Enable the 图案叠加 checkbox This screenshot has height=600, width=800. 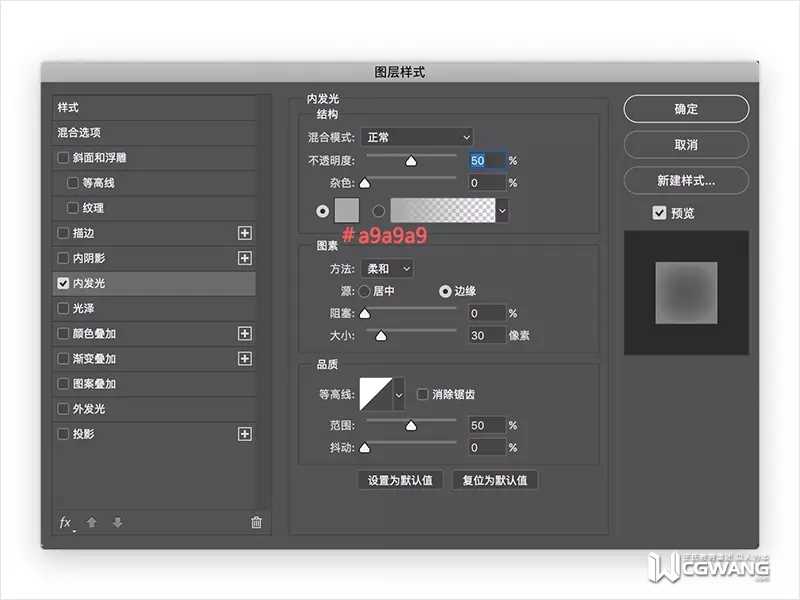(x=63, y=384)
